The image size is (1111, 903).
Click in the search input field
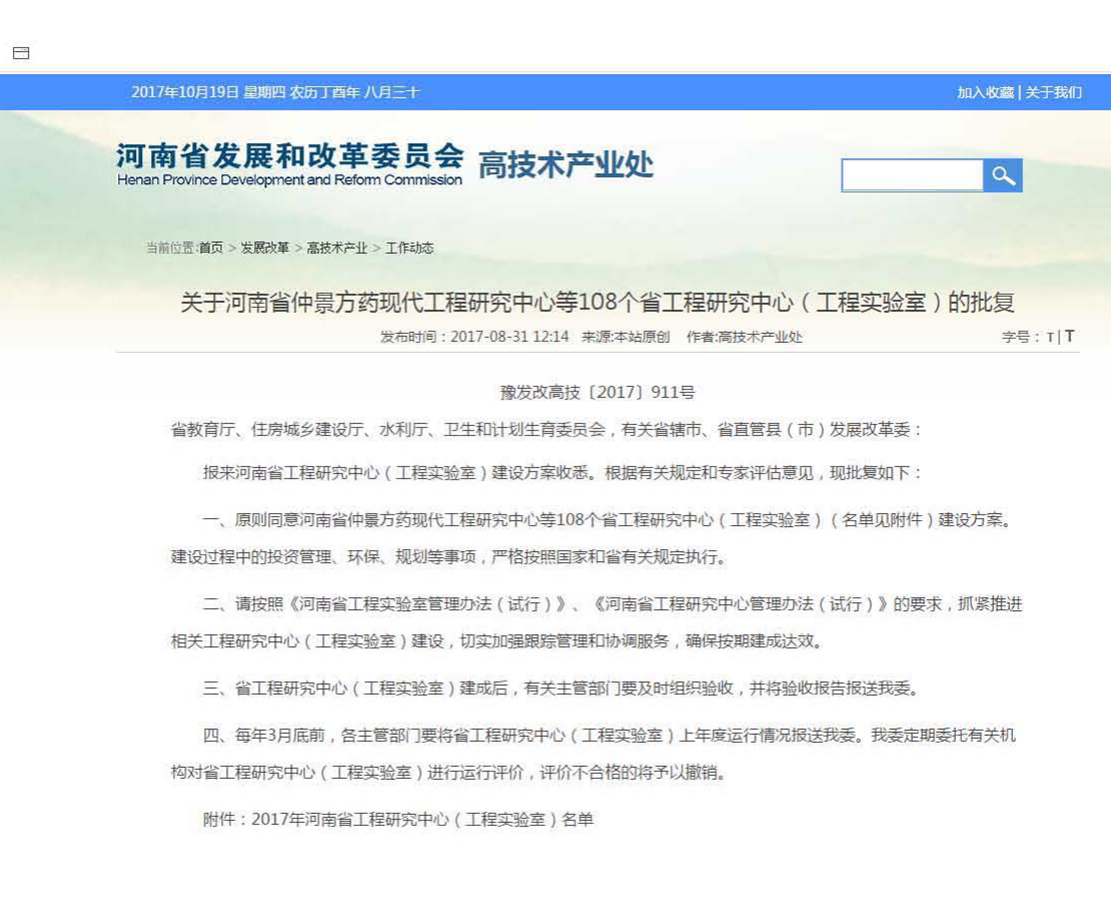[x=912, y=176]
